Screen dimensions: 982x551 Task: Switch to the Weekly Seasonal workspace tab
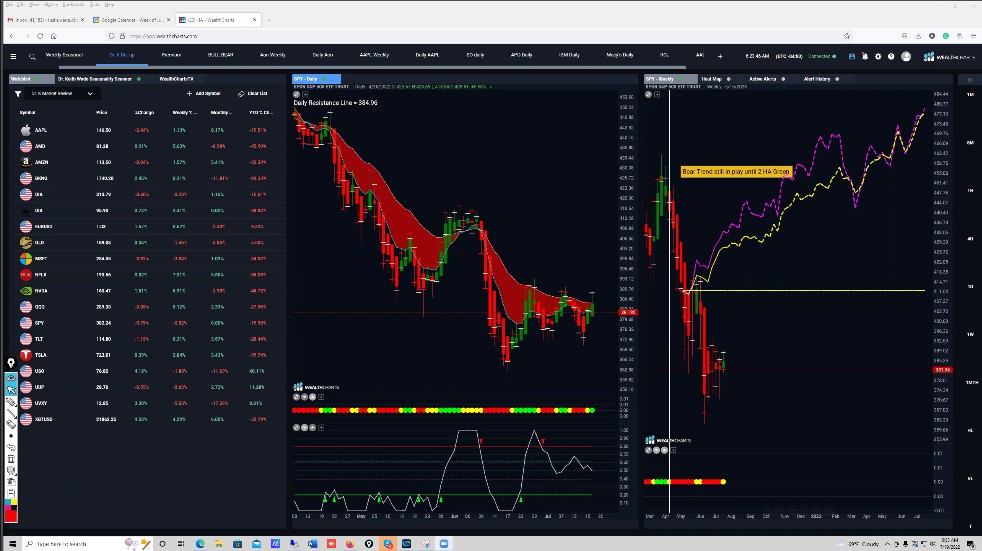pos(64,55)
